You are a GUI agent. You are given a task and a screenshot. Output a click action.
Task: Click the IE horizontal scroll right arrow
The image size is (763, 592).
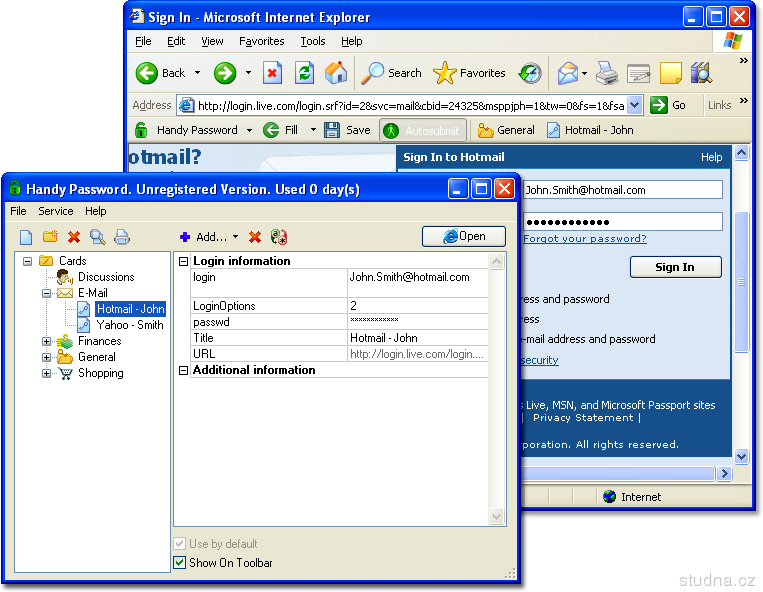point(725,473)
